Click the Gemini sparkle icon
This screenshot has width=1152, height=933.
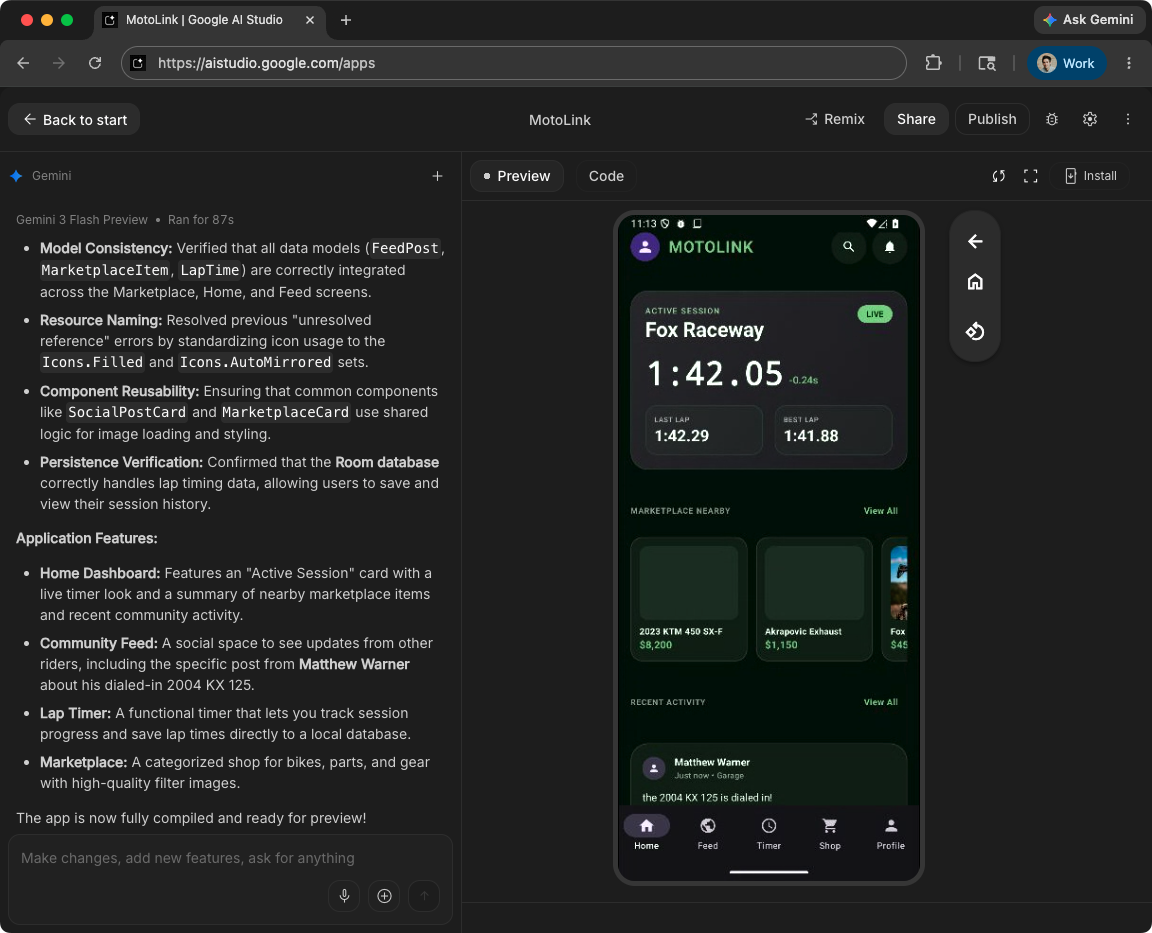[16, 176]
